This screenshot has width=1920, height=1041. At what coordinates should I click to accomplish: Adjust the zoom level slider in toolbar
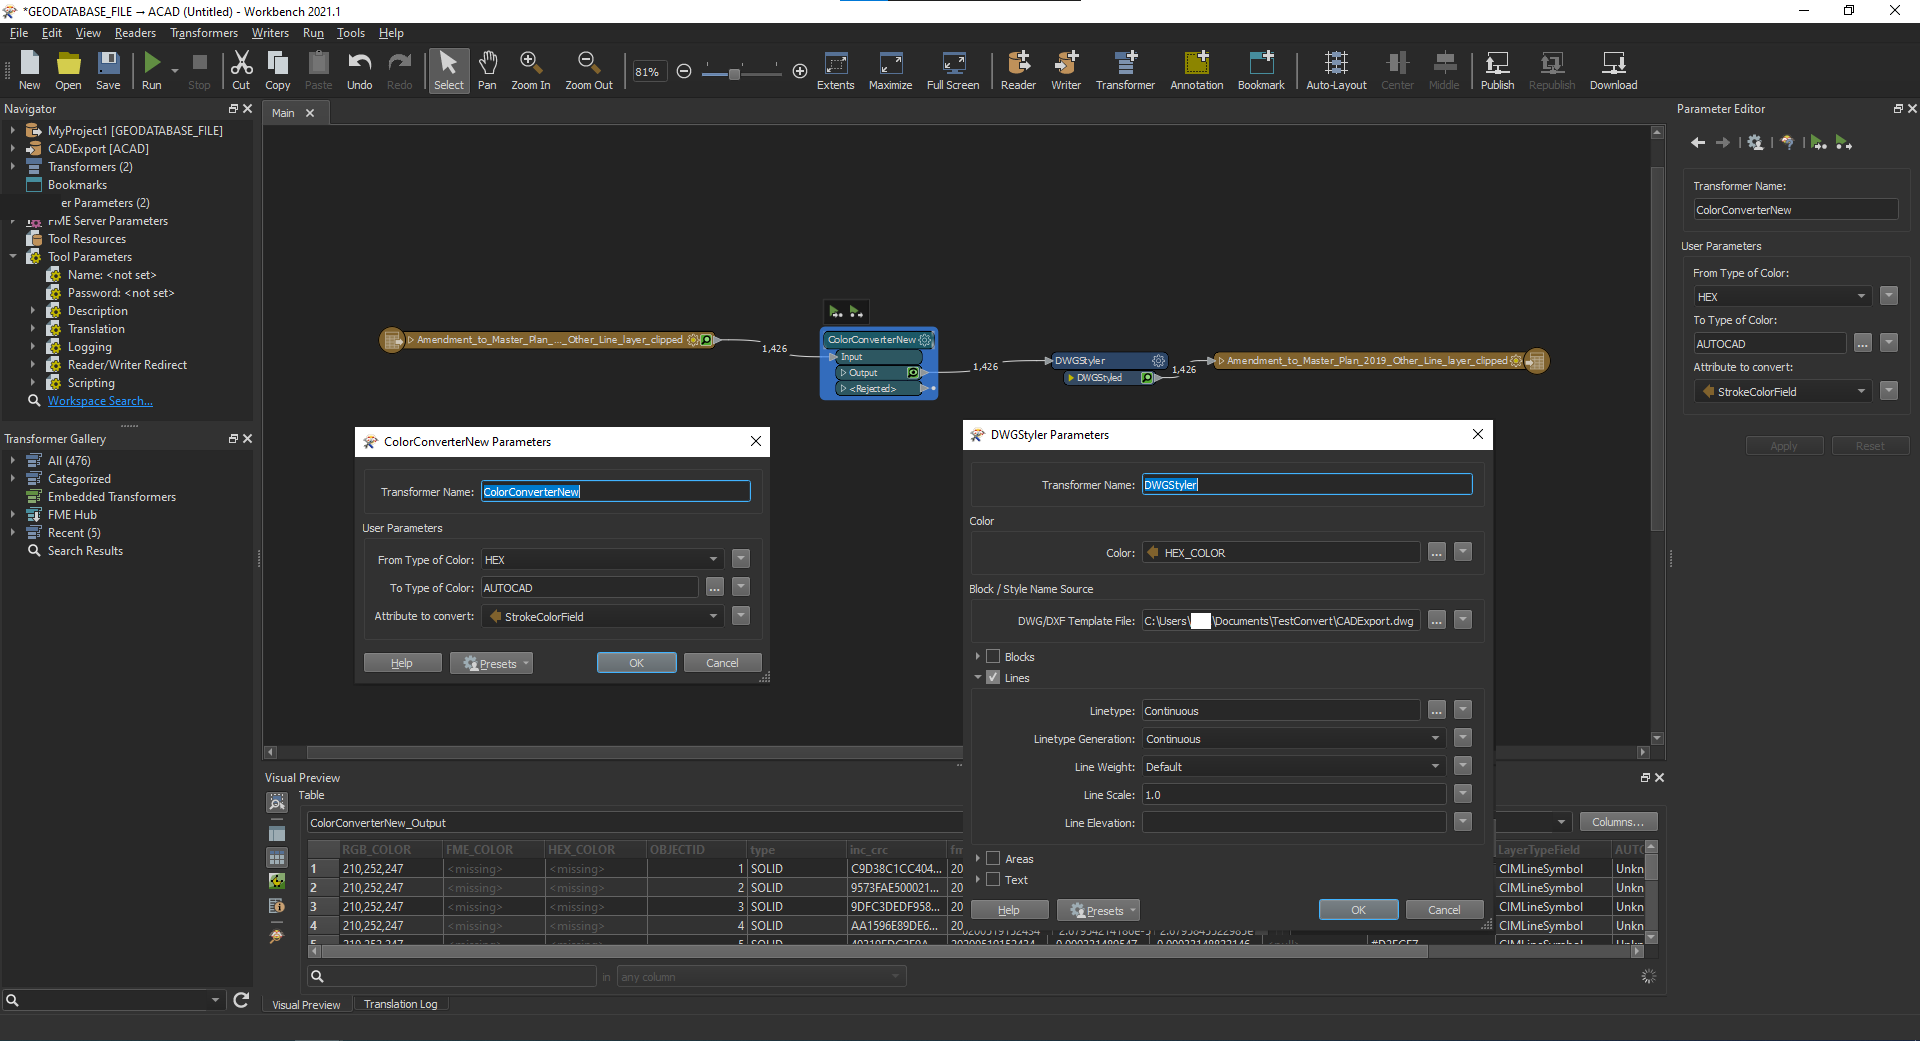735,73
